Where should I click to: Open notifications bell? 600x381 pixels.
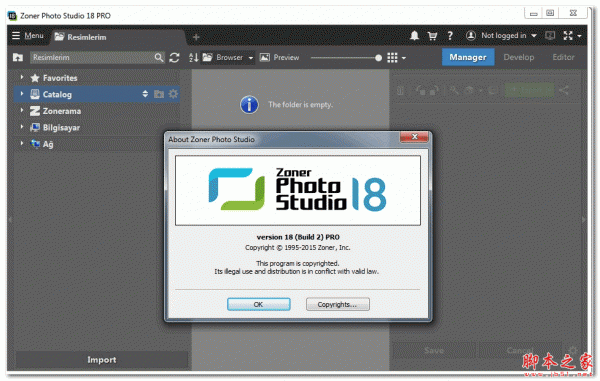point(414,36)
